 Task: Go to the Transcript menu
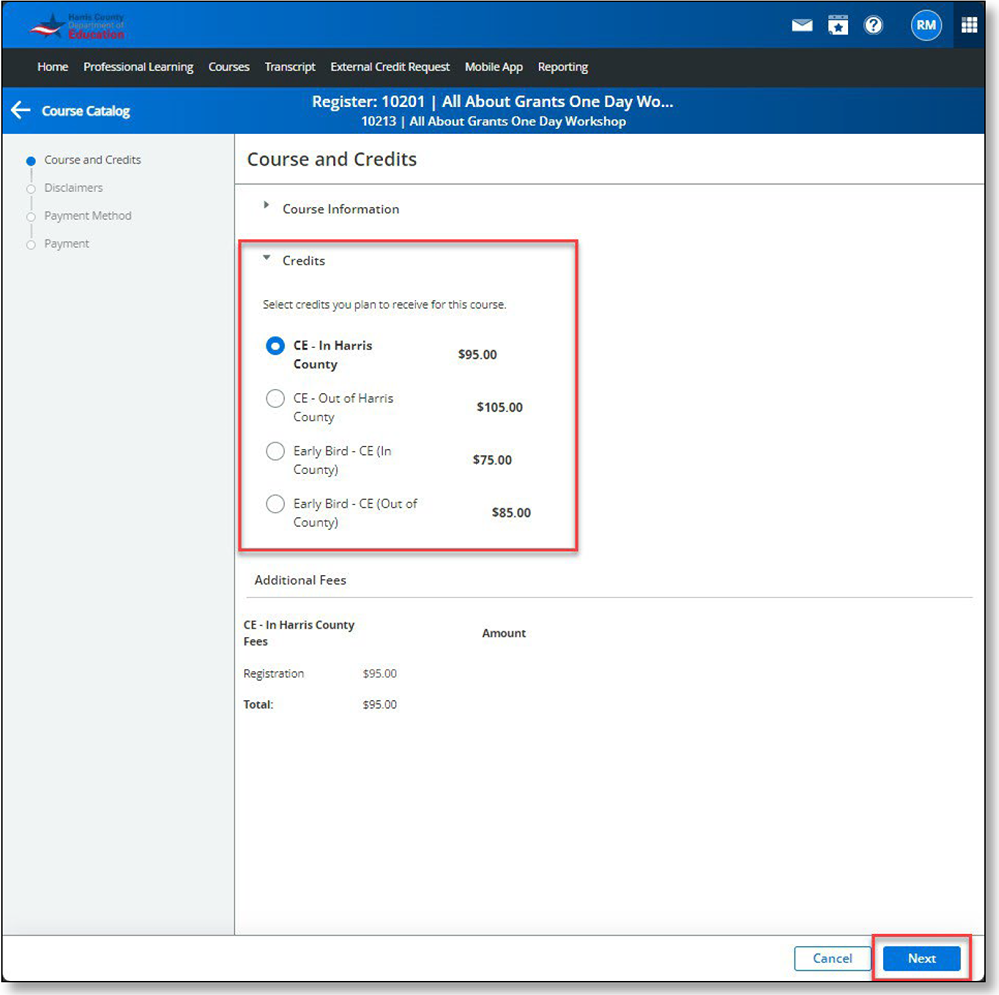point(290,67)
